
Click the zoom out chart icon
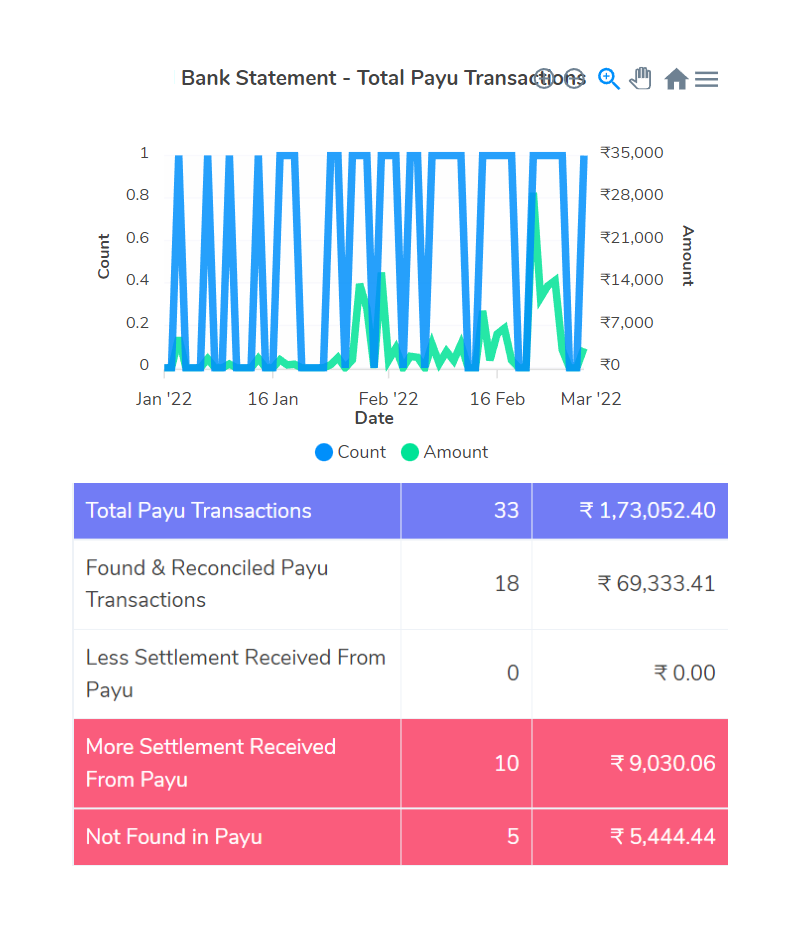[x=575, y=78]
